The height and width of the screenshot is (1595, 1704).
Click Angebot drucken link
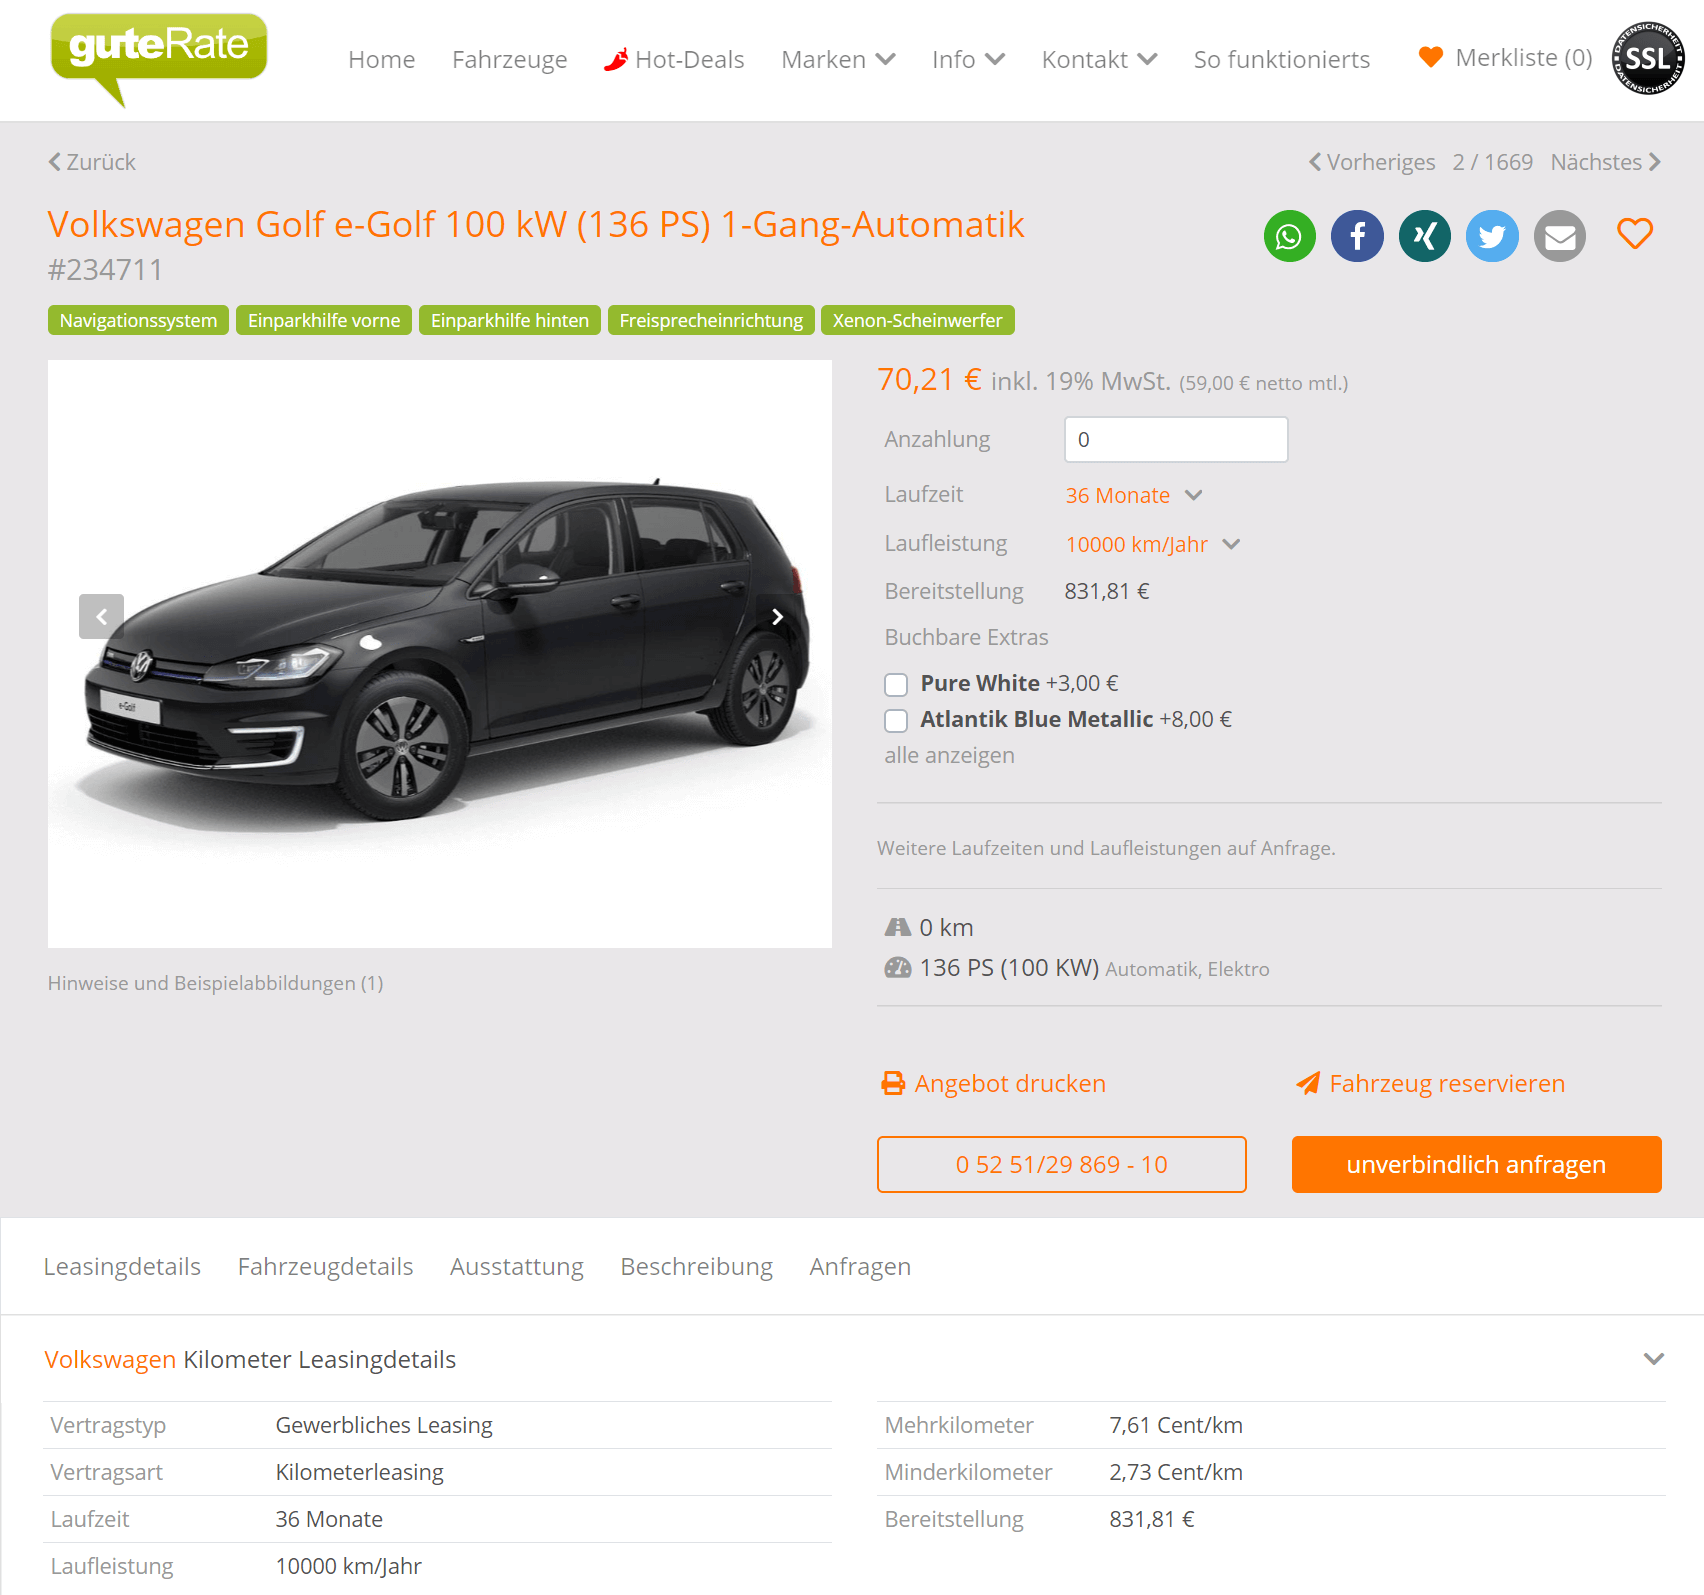1010,1083
